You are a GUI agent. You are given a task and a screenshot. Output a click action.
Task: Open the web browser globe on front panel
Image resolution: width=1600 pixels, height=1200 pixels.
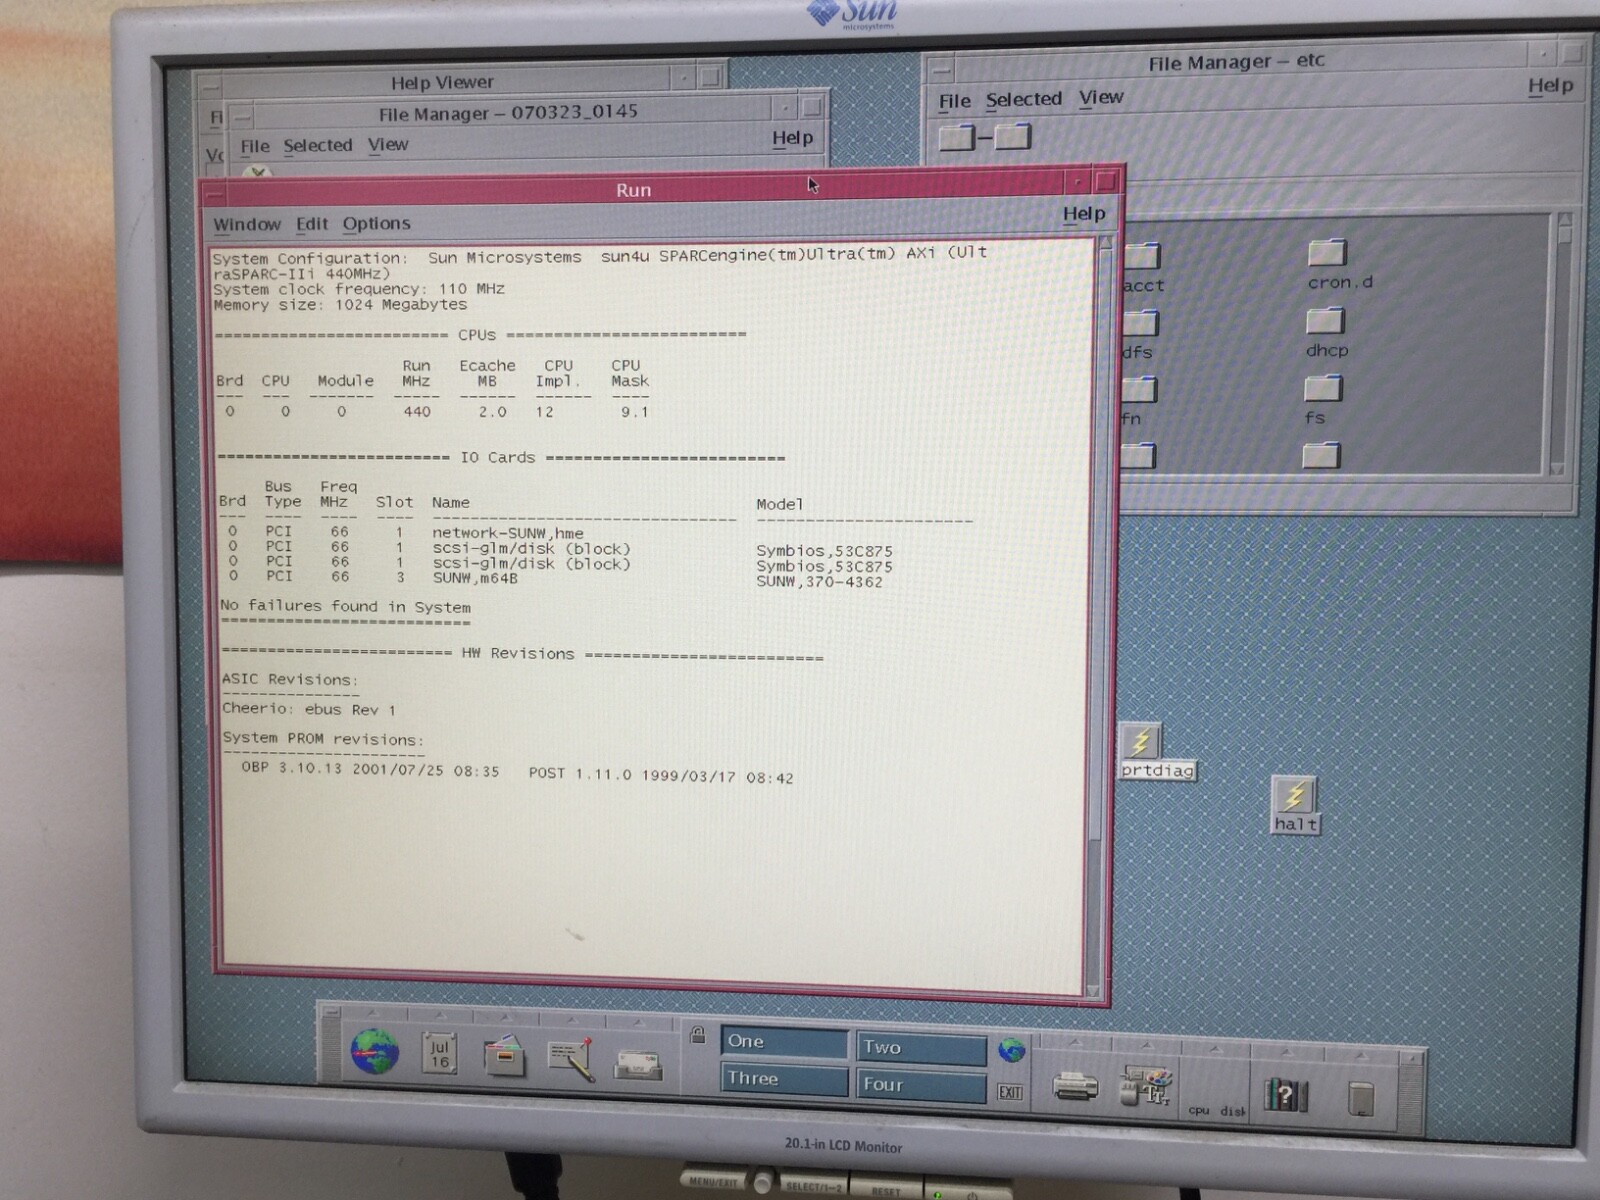pyautogui.click(x=375, y=1052)
